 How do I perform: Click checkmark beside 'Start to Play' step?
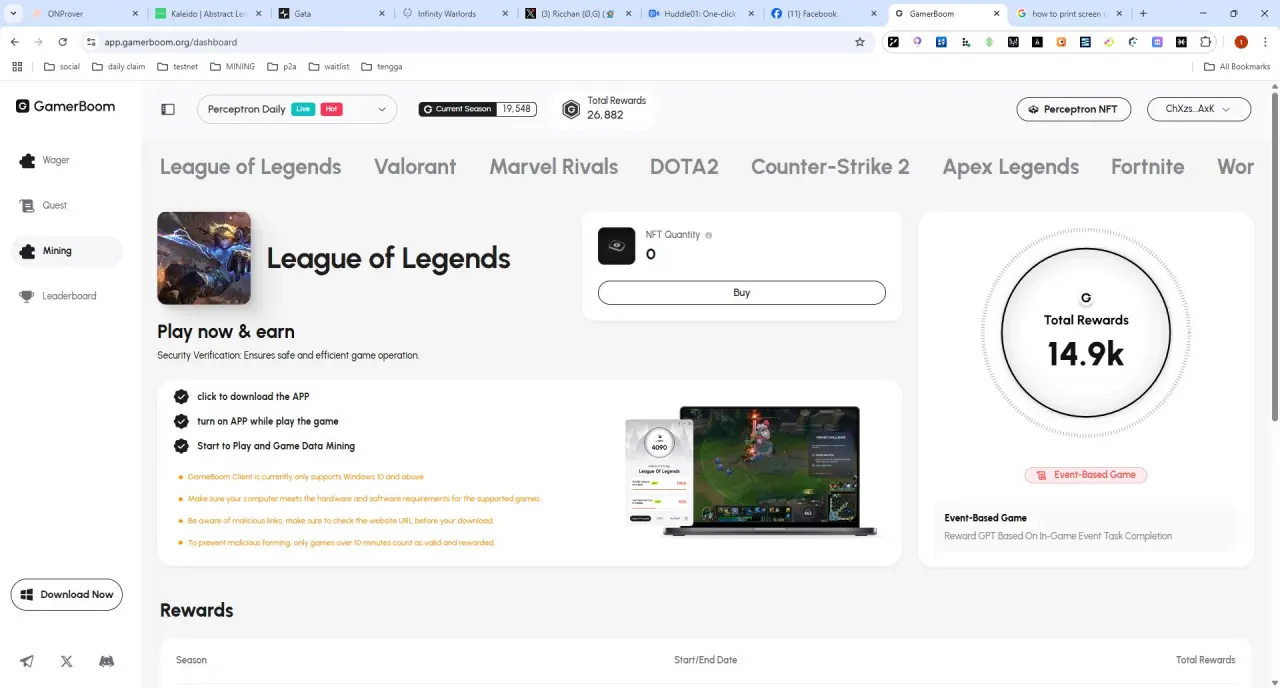tap(181, 446)
